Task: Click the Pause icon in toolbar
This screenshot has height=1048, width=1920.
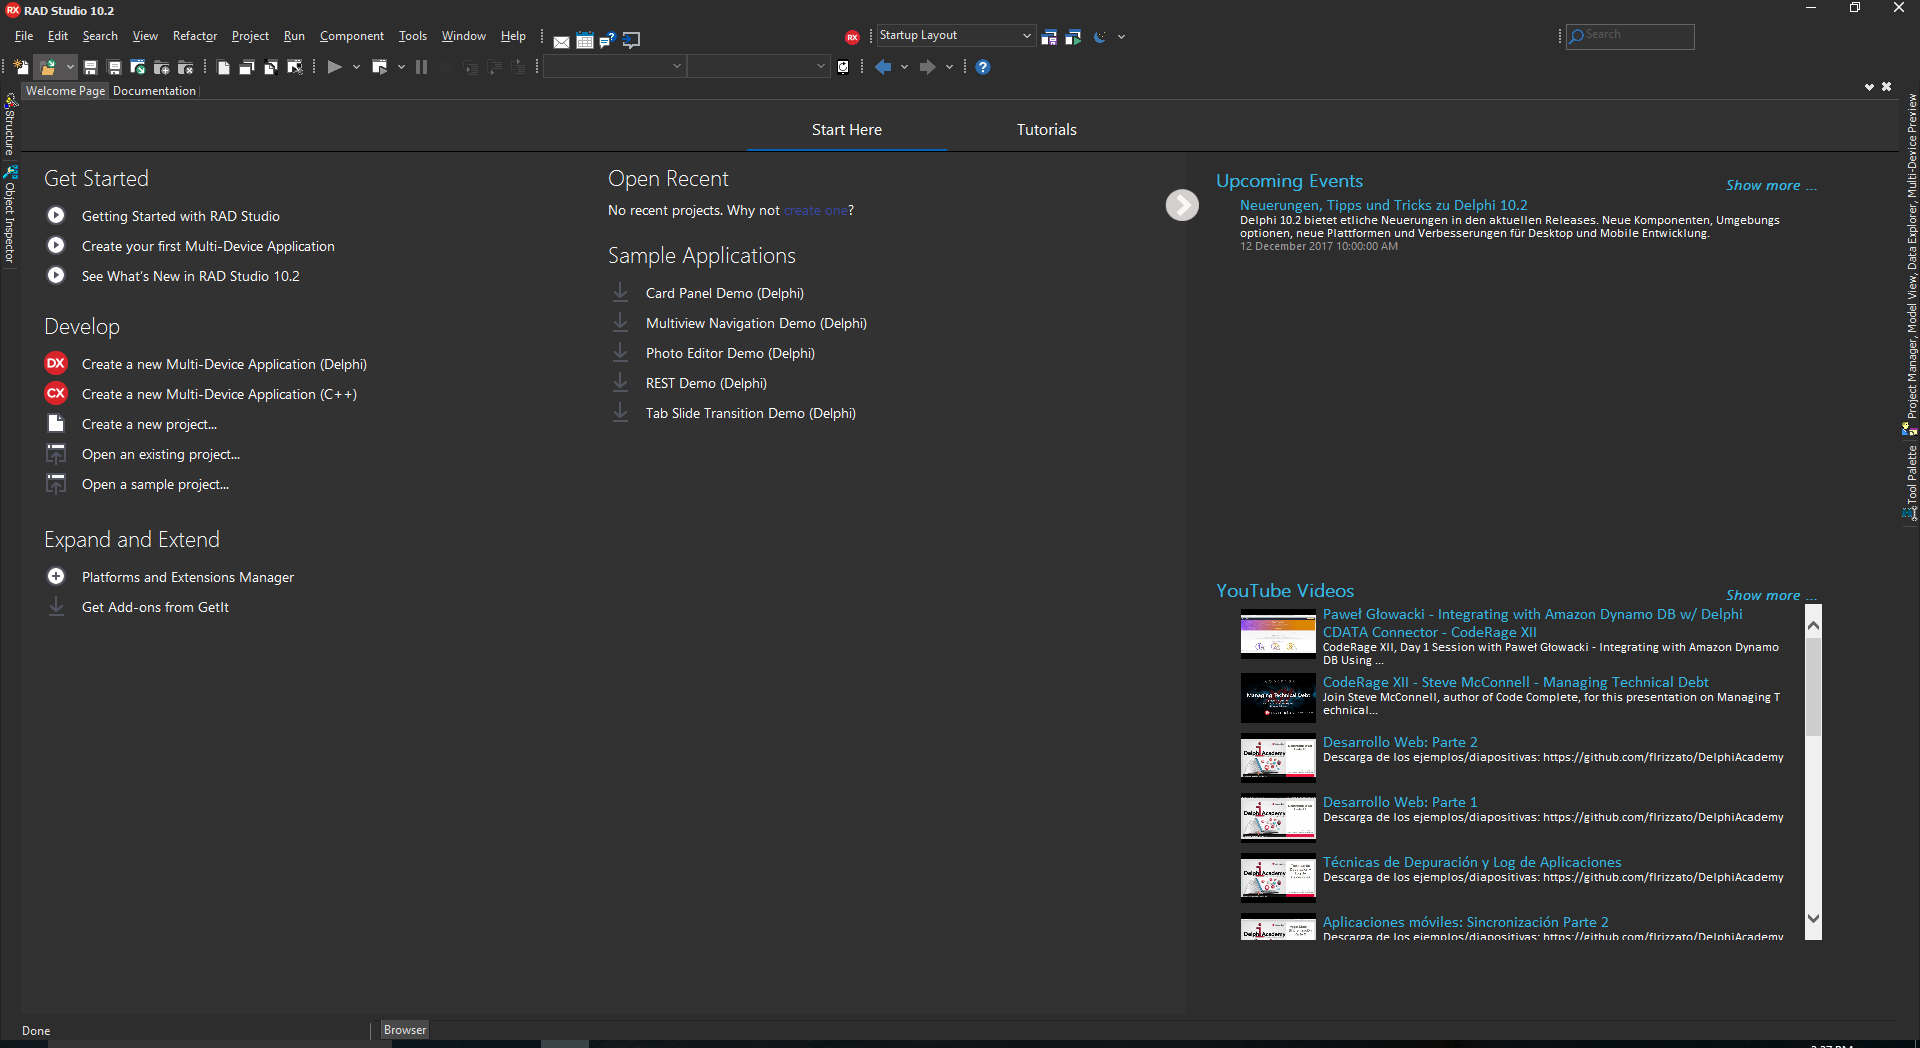Action: (x=422, y=67)
